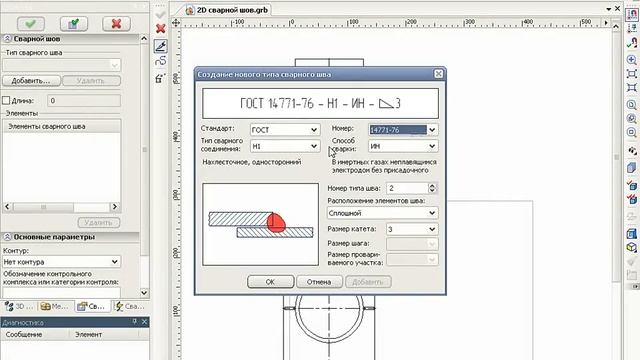
Task: Click the crossed-arrows icon at the ruler corner
Action: pos(176,22)
